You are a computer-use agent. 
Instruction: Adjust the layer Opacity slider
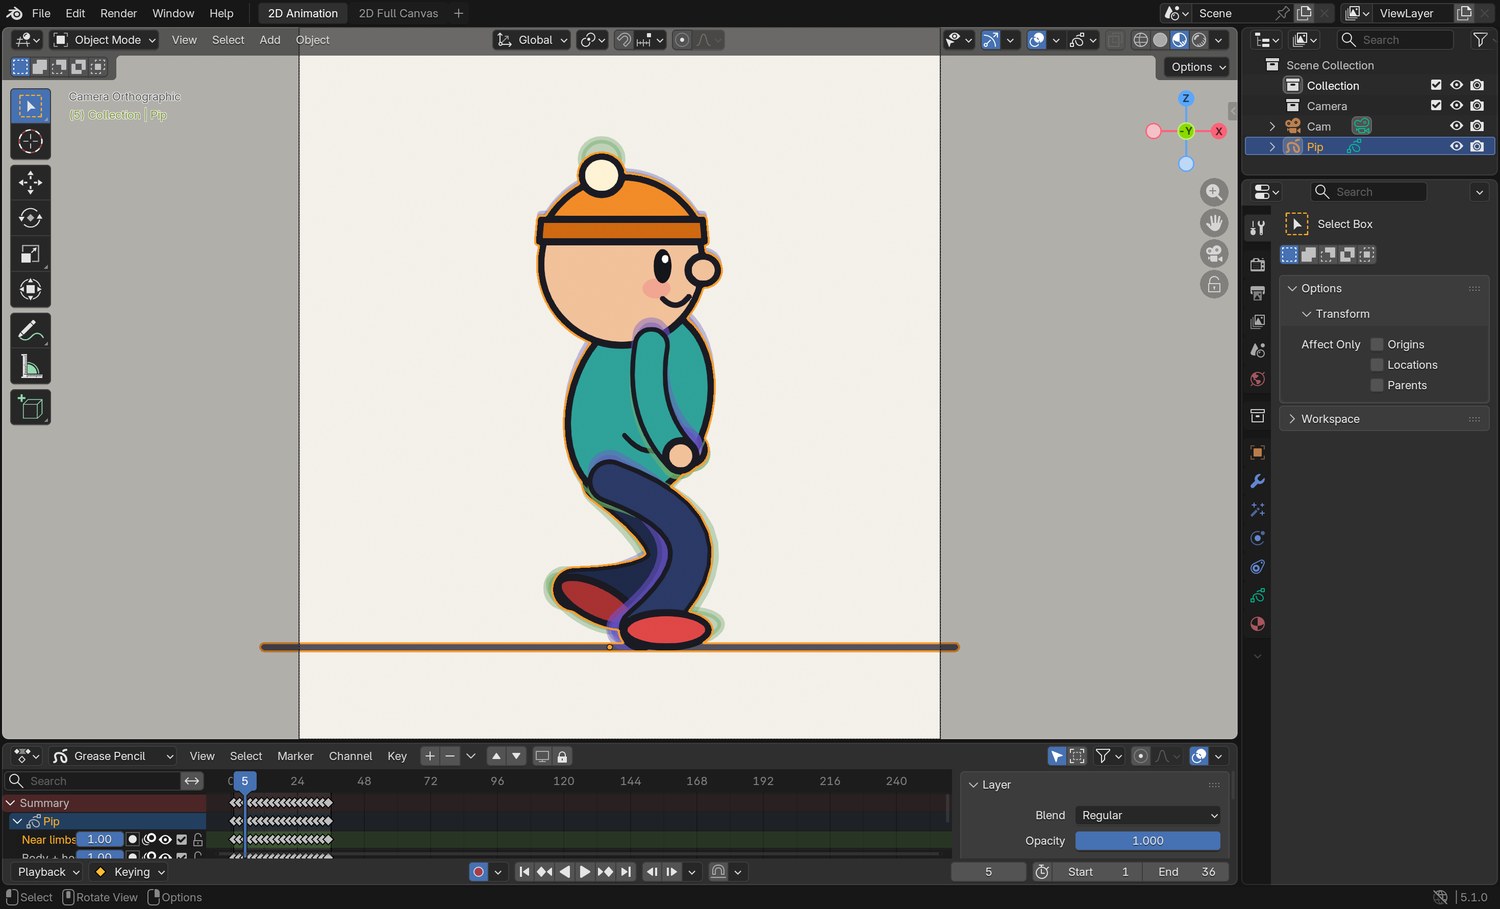pyautogui.click(x=1148, y=841)
